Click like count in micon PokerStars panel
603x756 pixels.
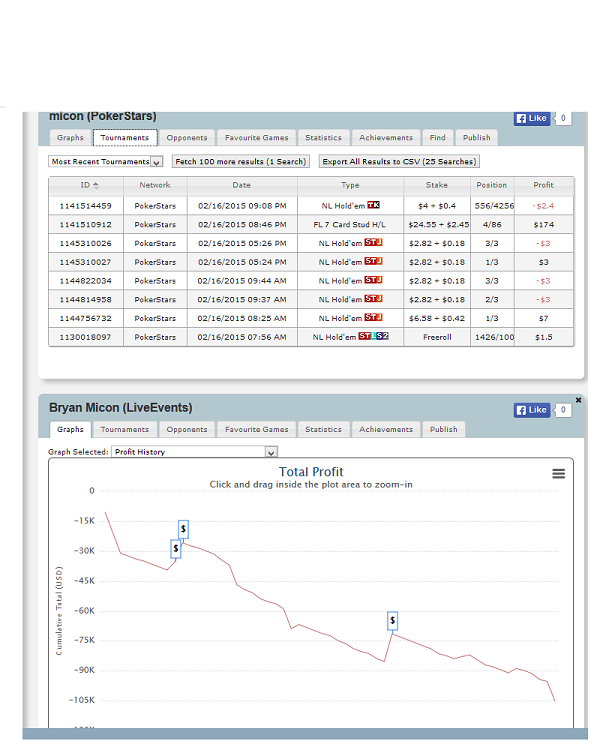pyautogui.click(x=563, y=118)
